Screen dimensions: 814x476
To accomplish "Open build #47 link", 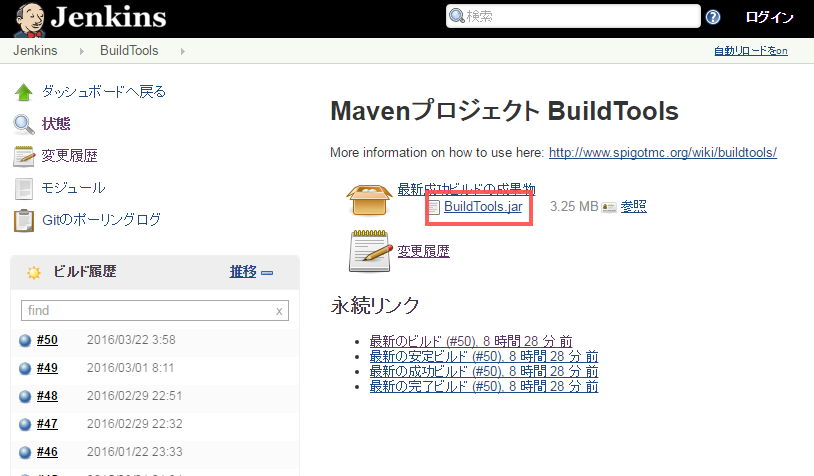I will 47,424.
